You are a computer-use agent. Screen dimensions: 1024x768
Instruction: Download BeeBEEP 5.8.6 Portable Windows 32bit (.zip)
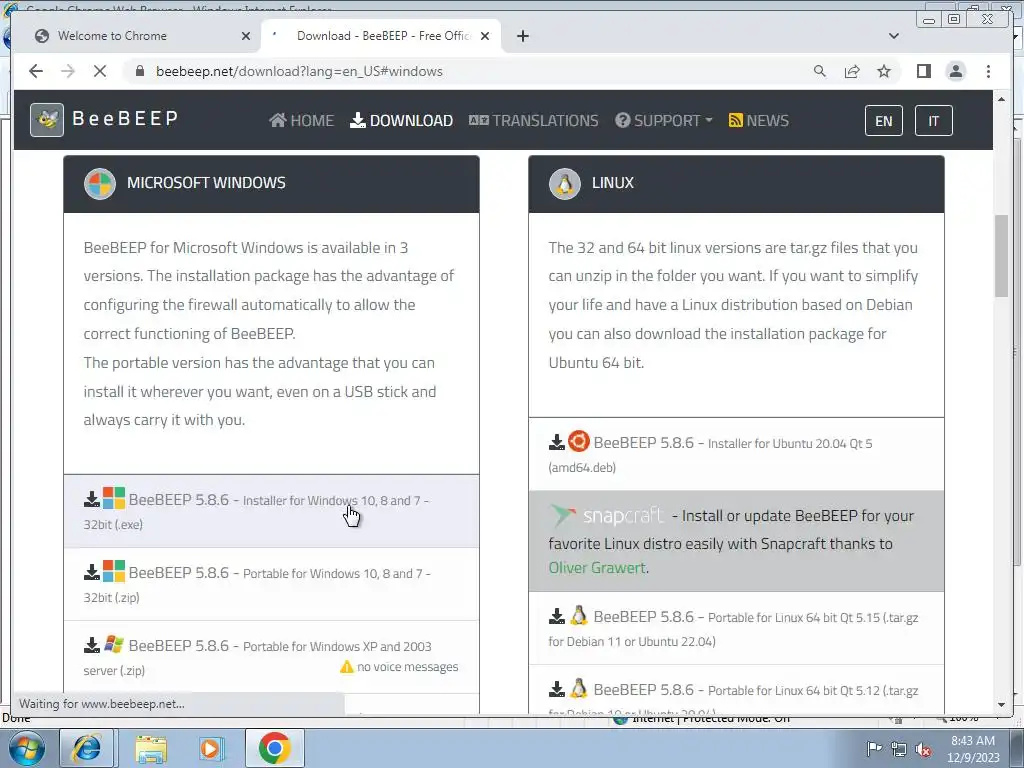point(271,584)
